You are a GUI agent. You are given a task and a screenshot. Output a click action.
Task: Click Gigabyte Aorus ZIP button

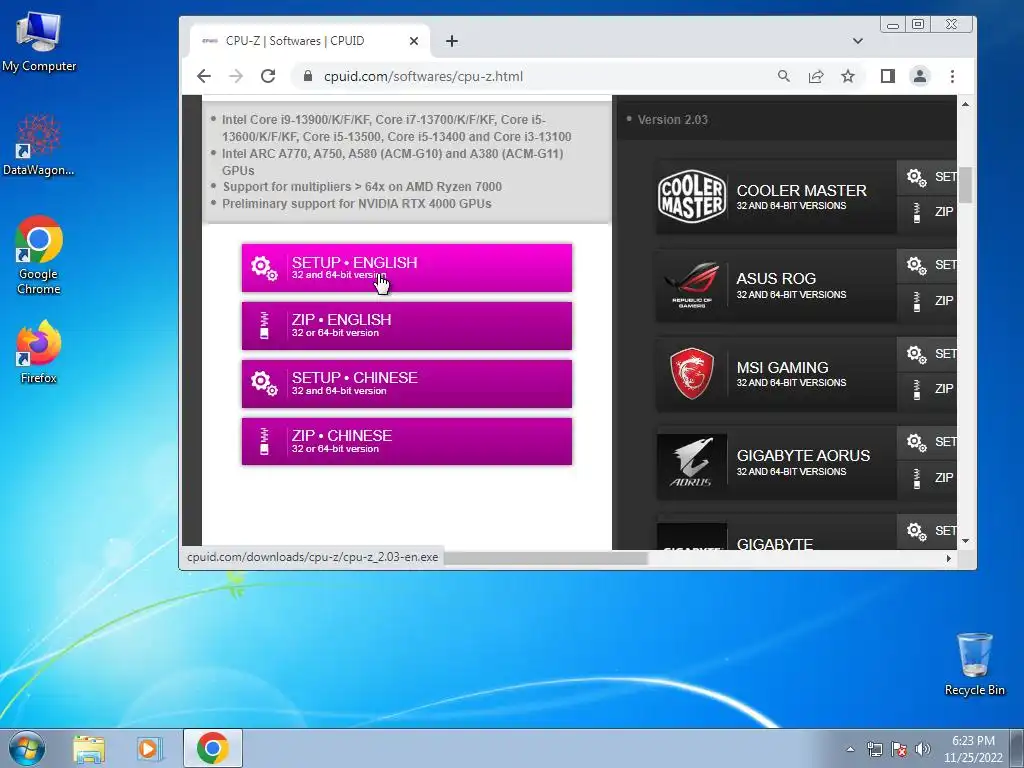tap(927, 478)
